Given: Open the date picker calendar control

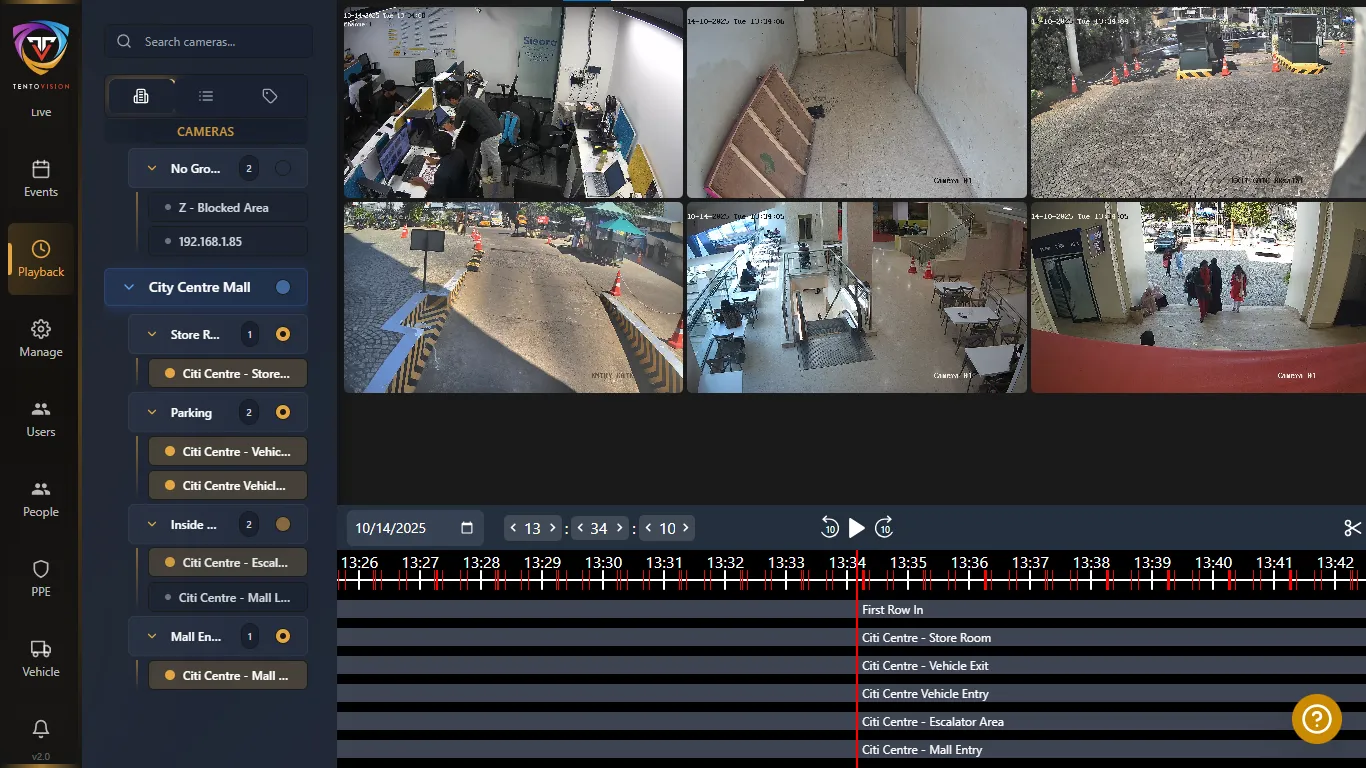Looking at the screenshot, I should (x=467, y=527).
